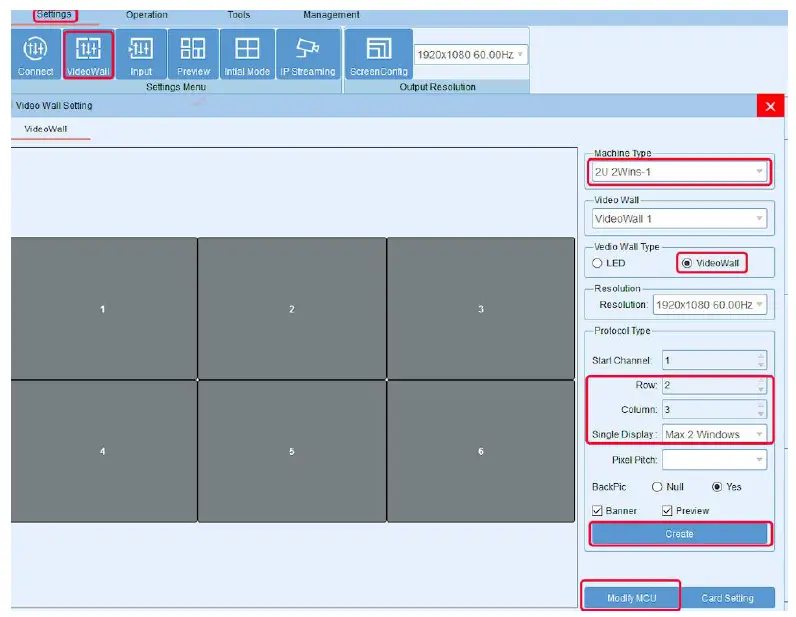This screenshot has width=796, height=617.
Task: Increase the Column stepper value
Action: (761, 405)
